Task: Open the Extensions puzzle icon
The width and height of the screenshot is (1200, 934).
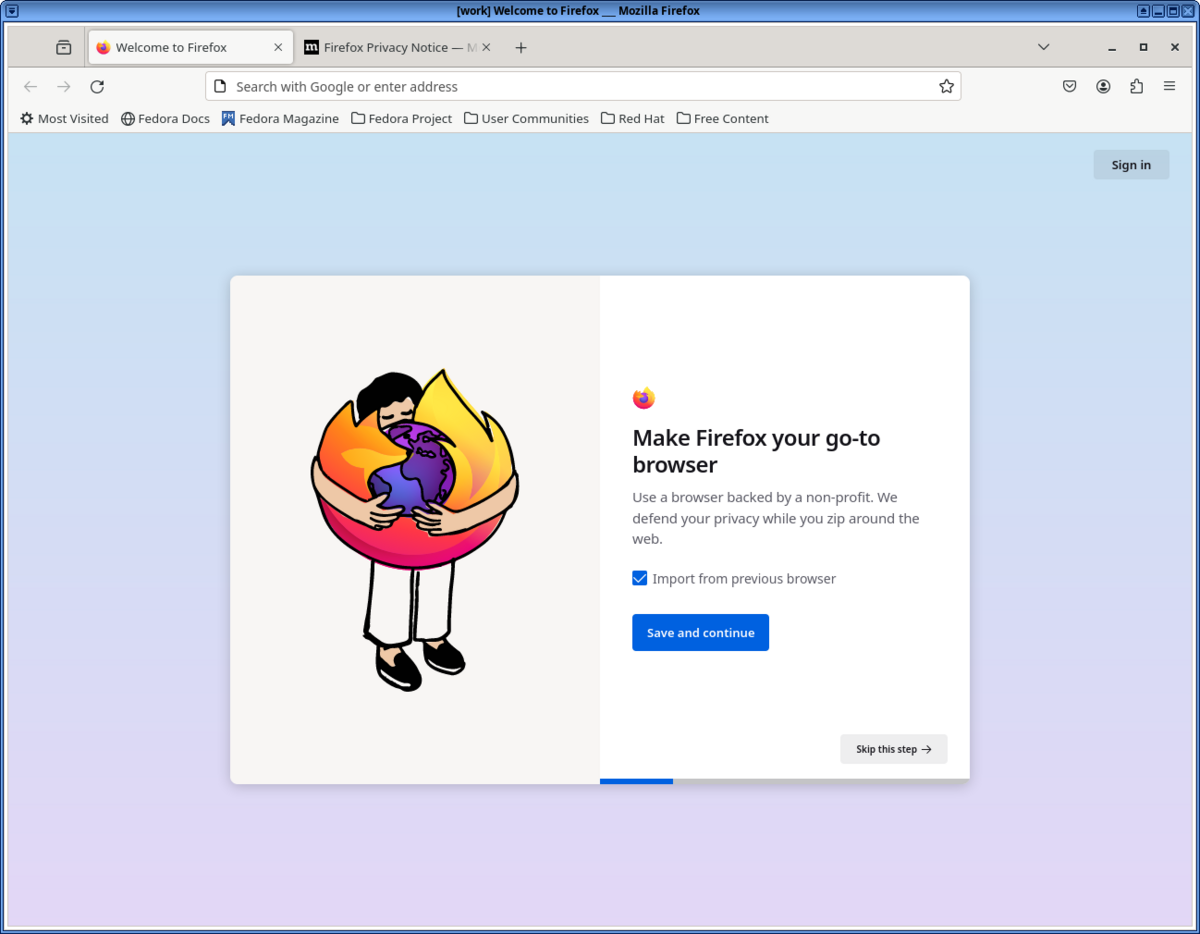Action: click(1136, 86)
